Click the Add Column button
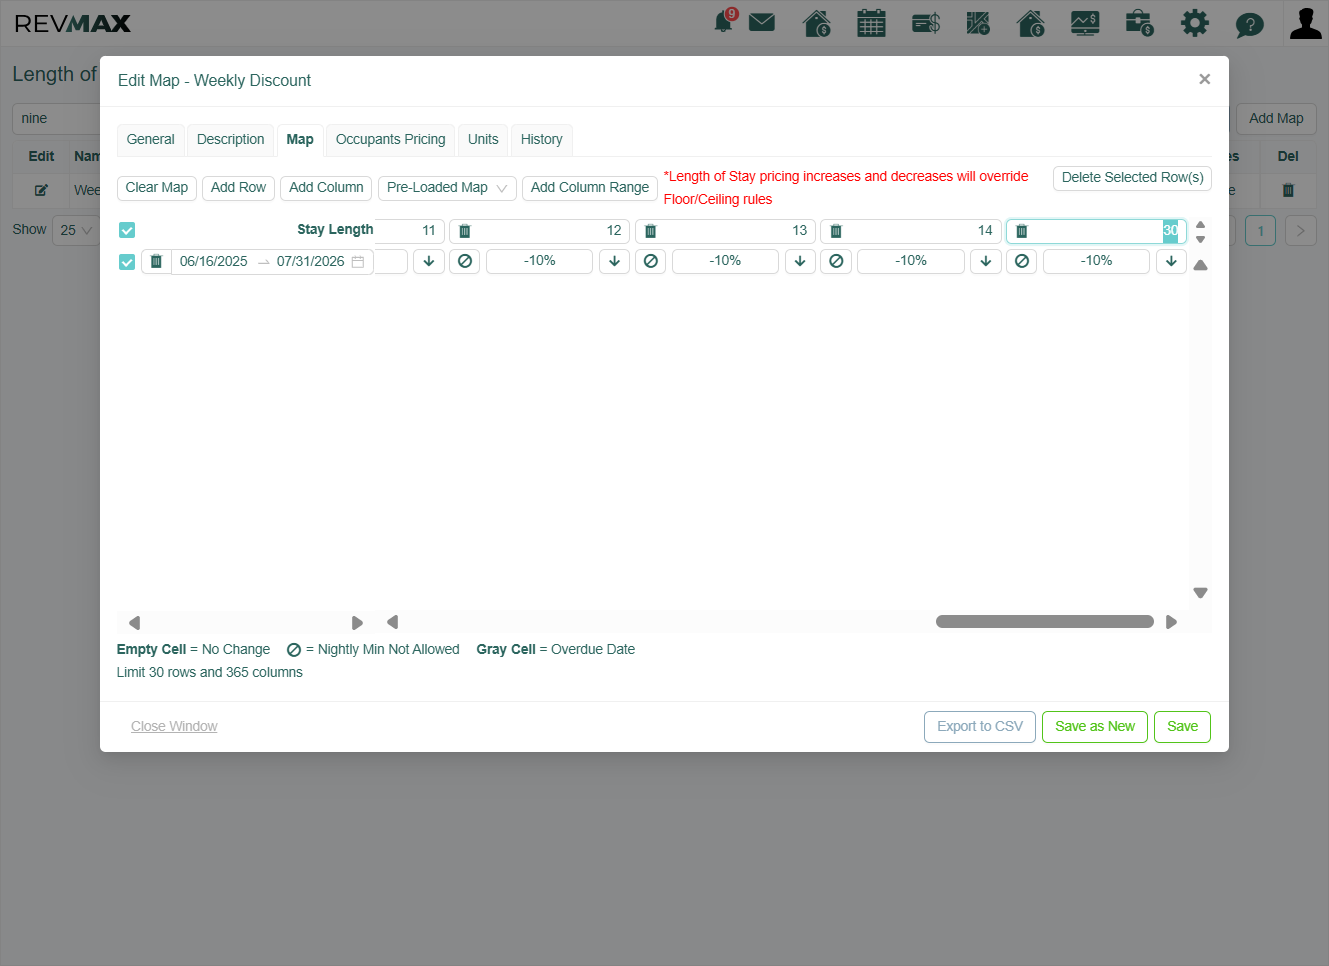This screenshot has width=1329, height=966. coord(326,188)
